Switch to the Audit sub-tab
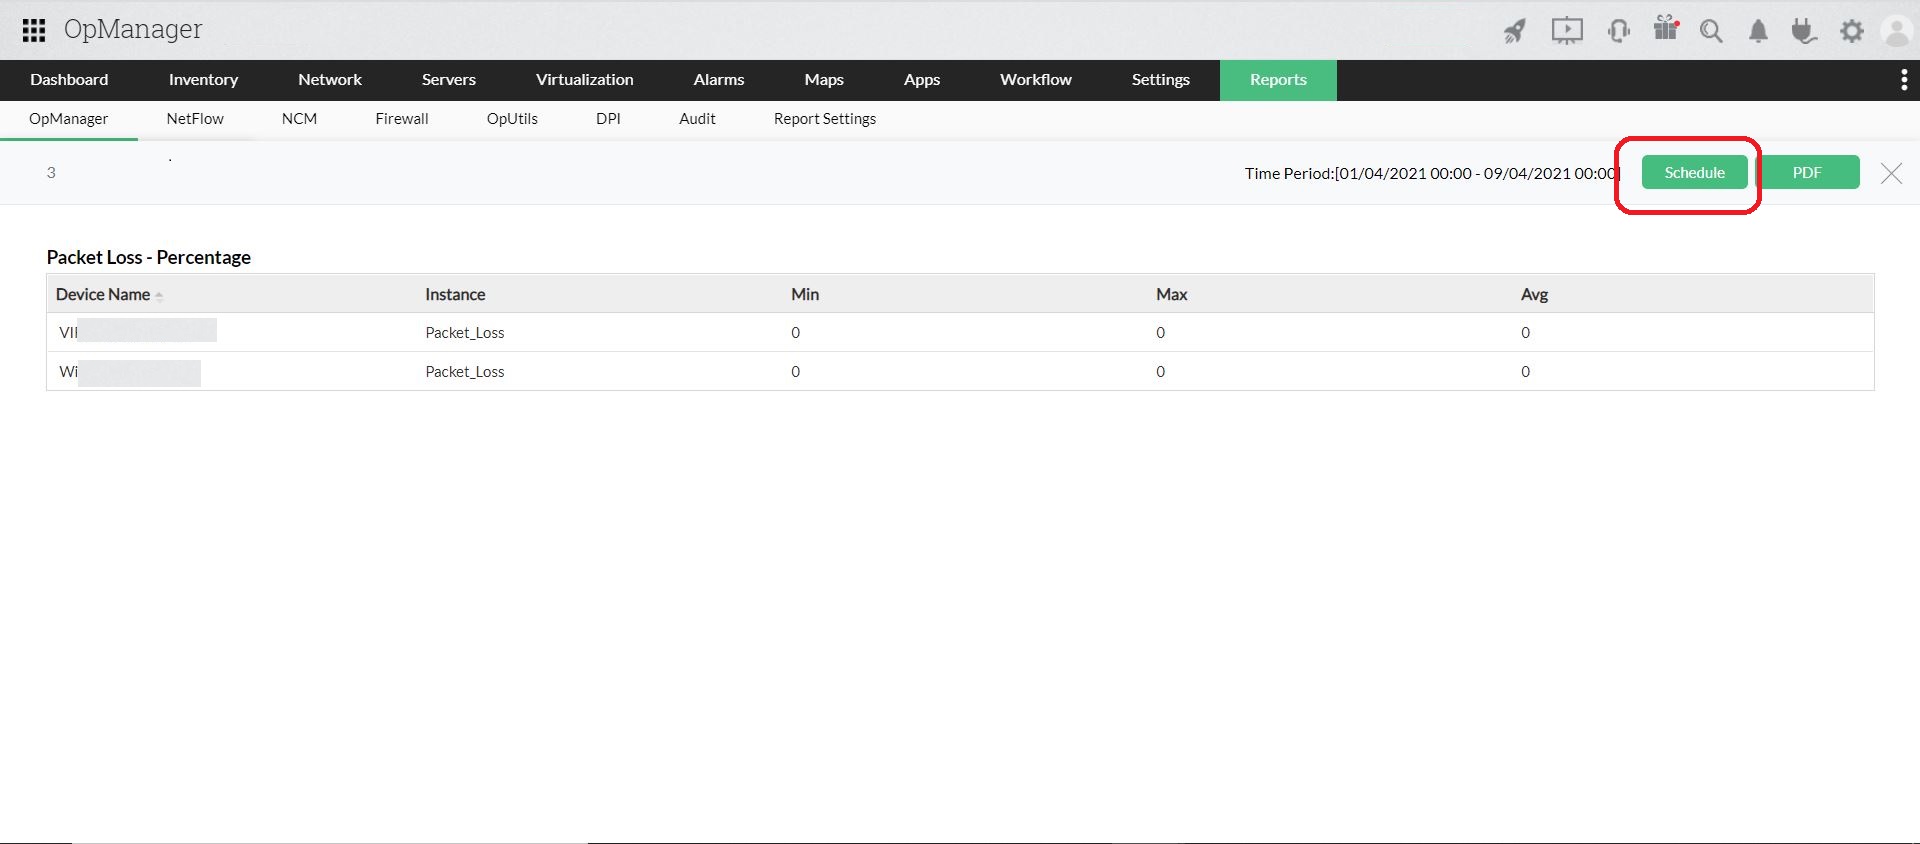 [x=697, y=119]
